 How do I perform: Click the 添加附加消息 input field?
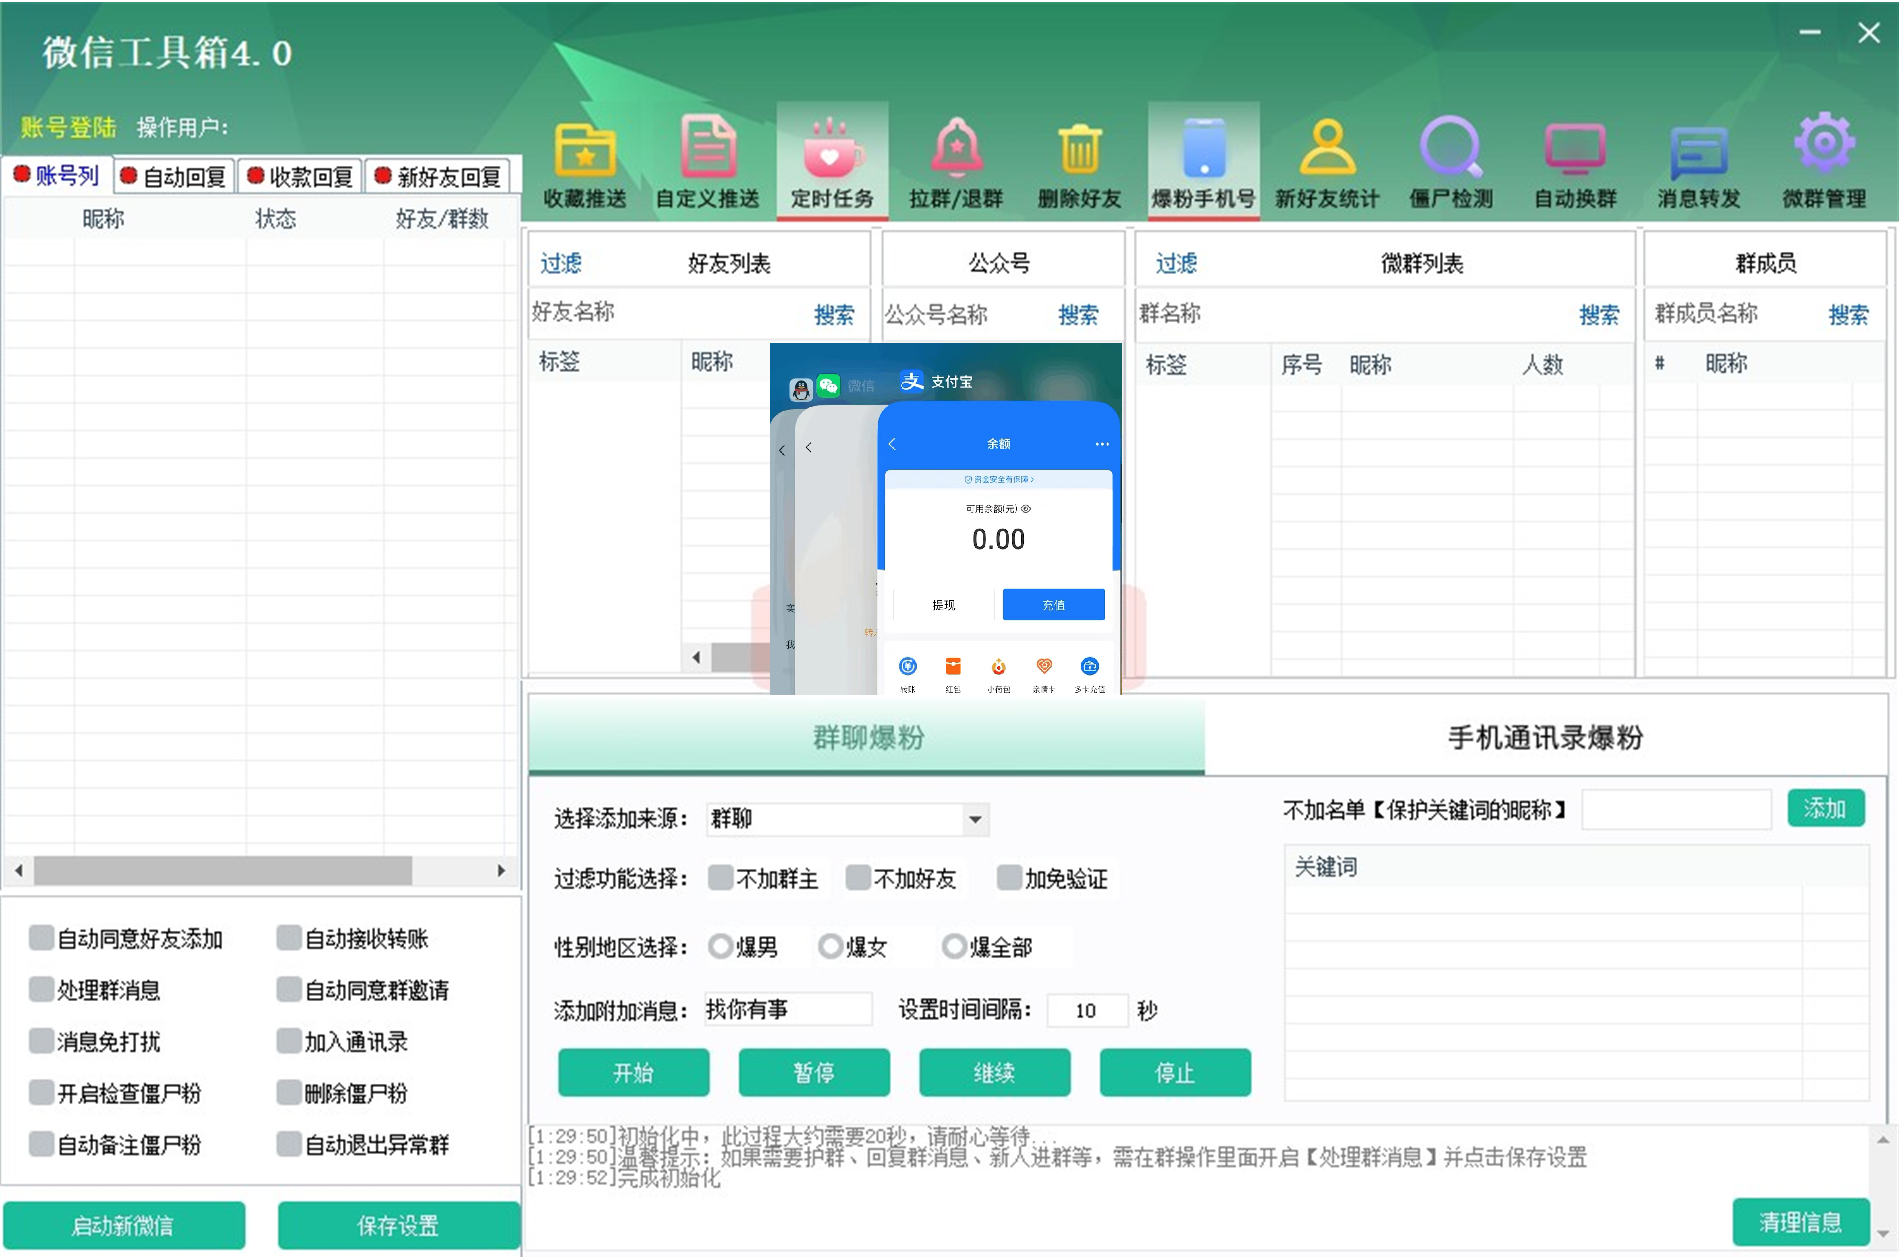[x=787, y=1009]
